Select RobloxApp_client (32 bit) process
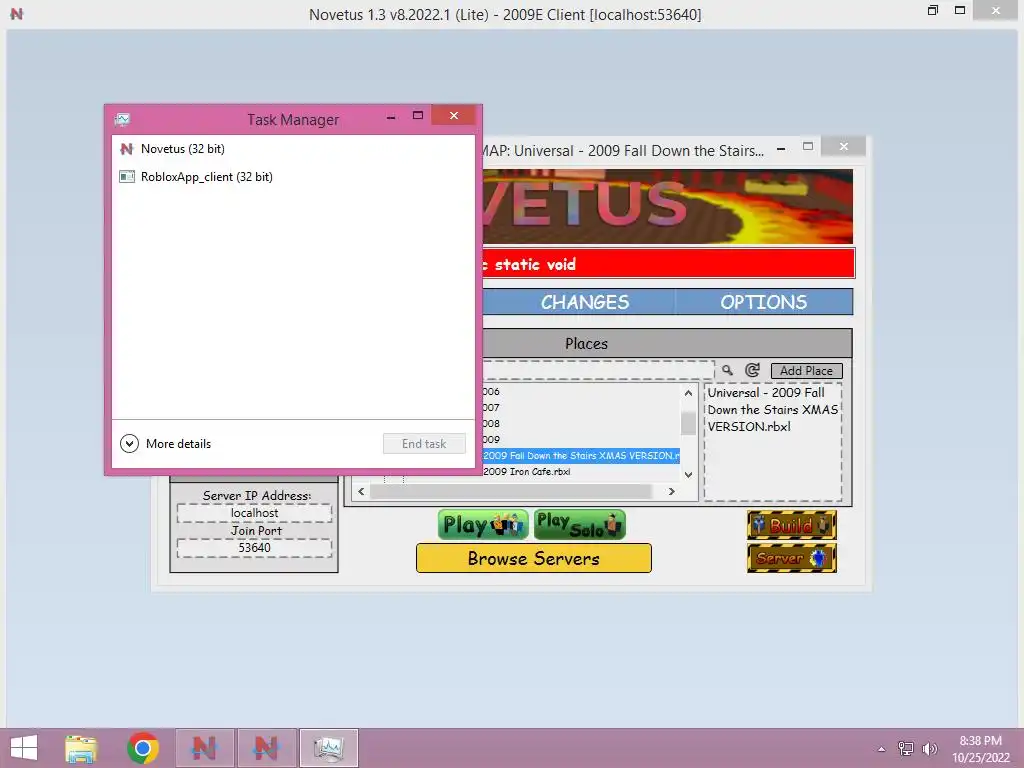Screen dimensions: 1024x768 point(293,177)
